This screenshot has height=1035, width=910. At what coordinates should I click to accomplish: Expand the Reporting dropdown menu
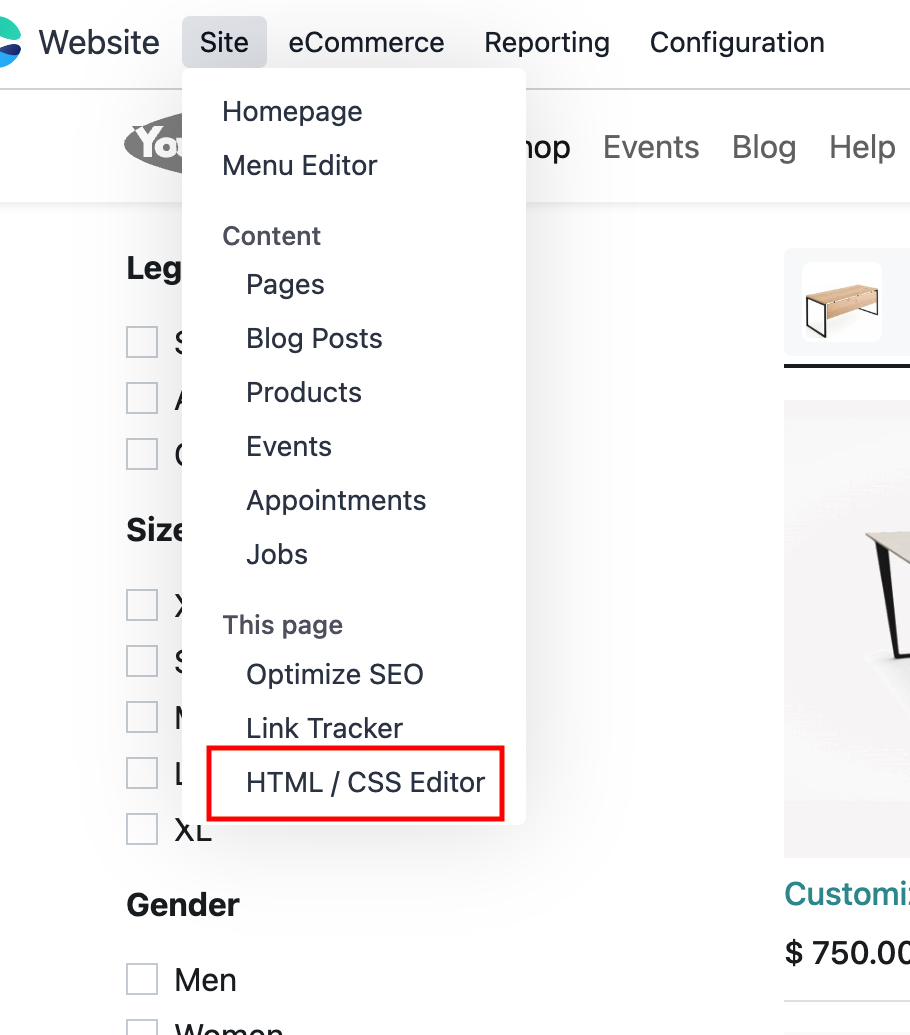coord(547,43)
